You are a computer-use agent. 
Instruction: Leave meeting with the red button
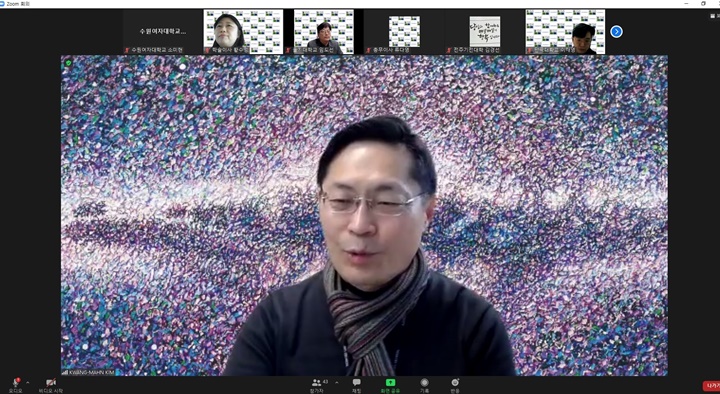click(x=711, y=386)
